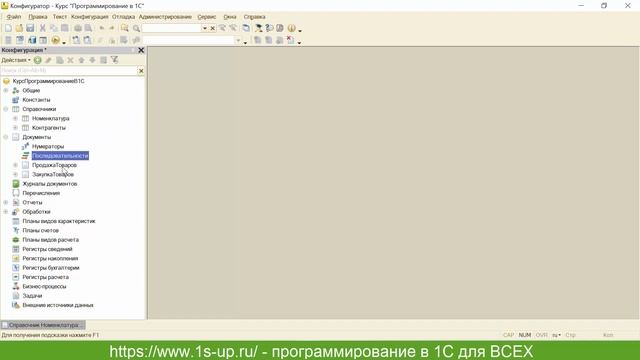Open the Администрирование menu
This screenshot has width=640, height=360.
click(x=165, y=17)
